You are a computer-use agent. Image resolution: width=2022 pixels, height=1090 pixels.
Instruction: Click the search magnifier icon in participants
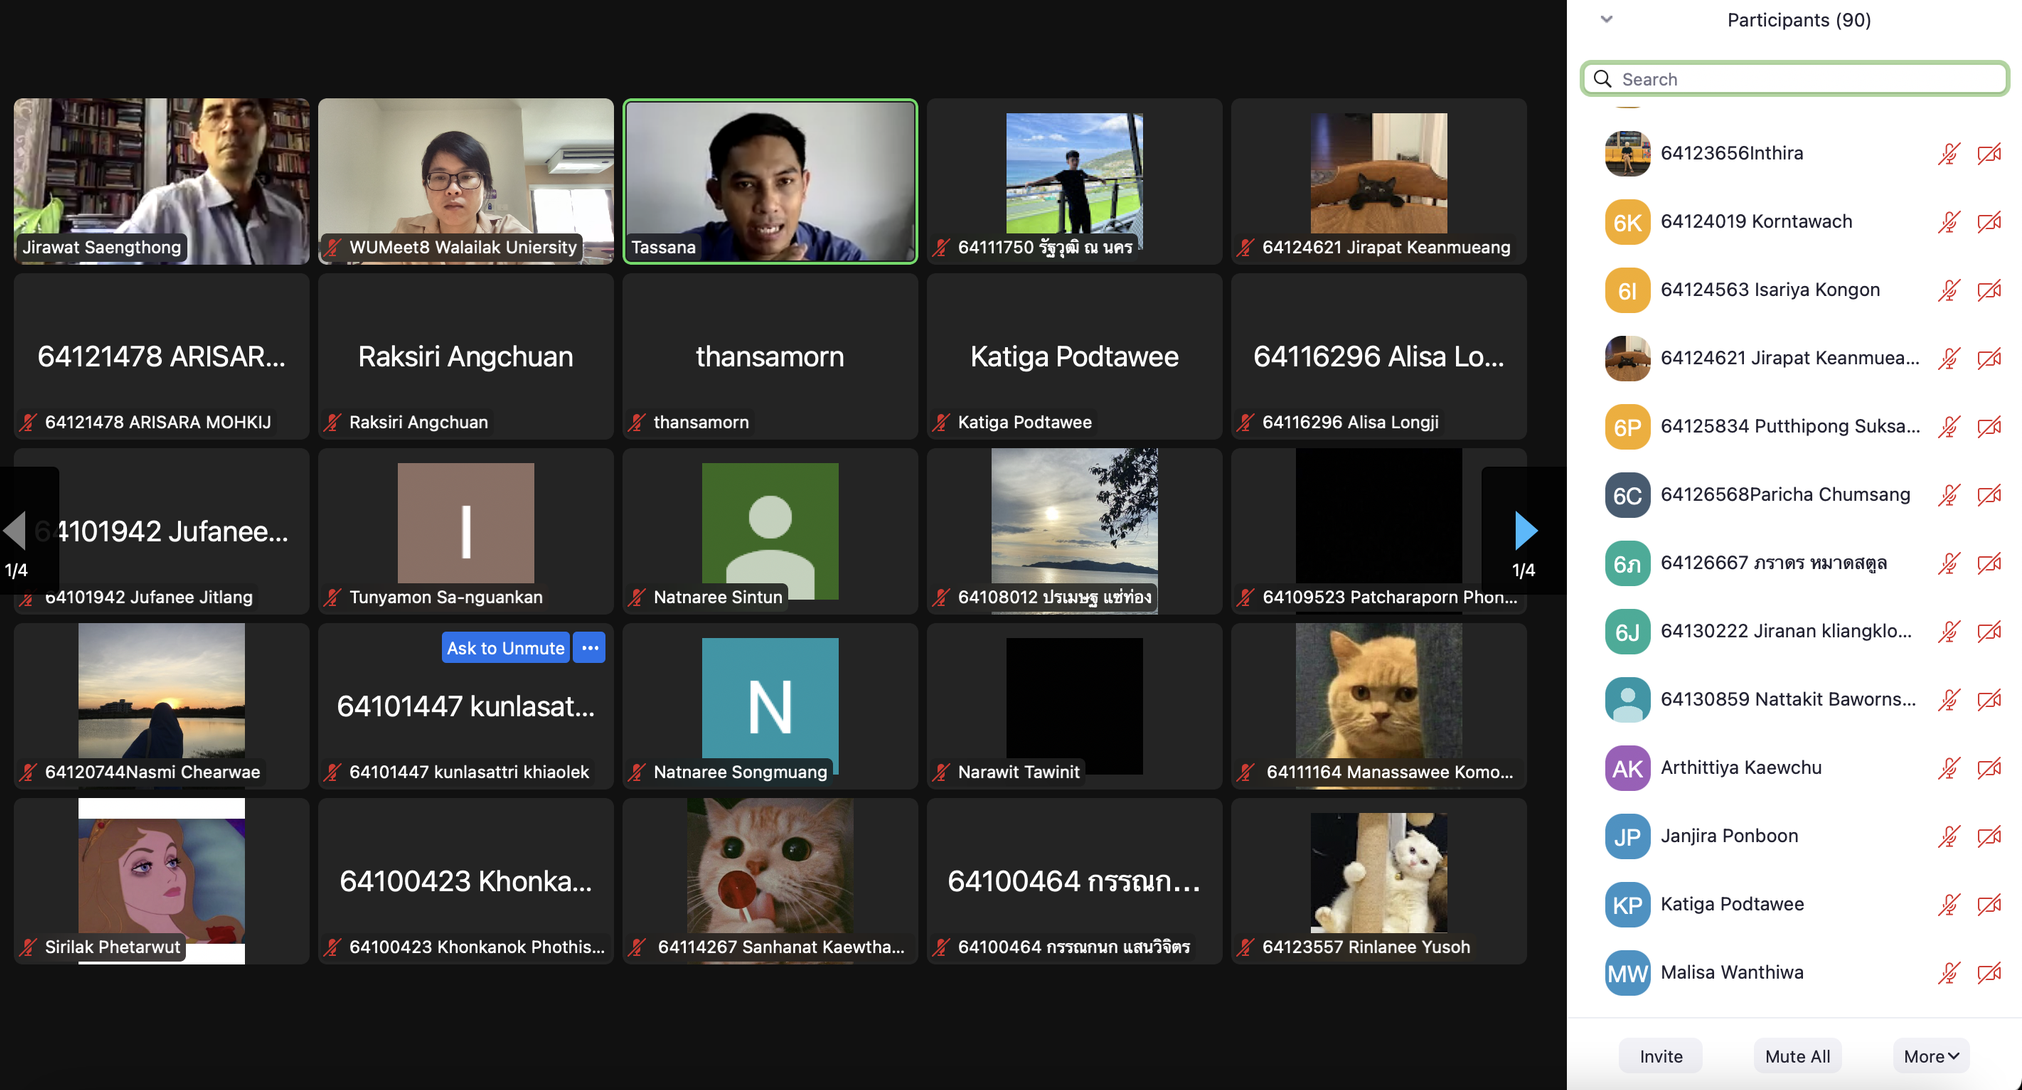point(1603,79)
